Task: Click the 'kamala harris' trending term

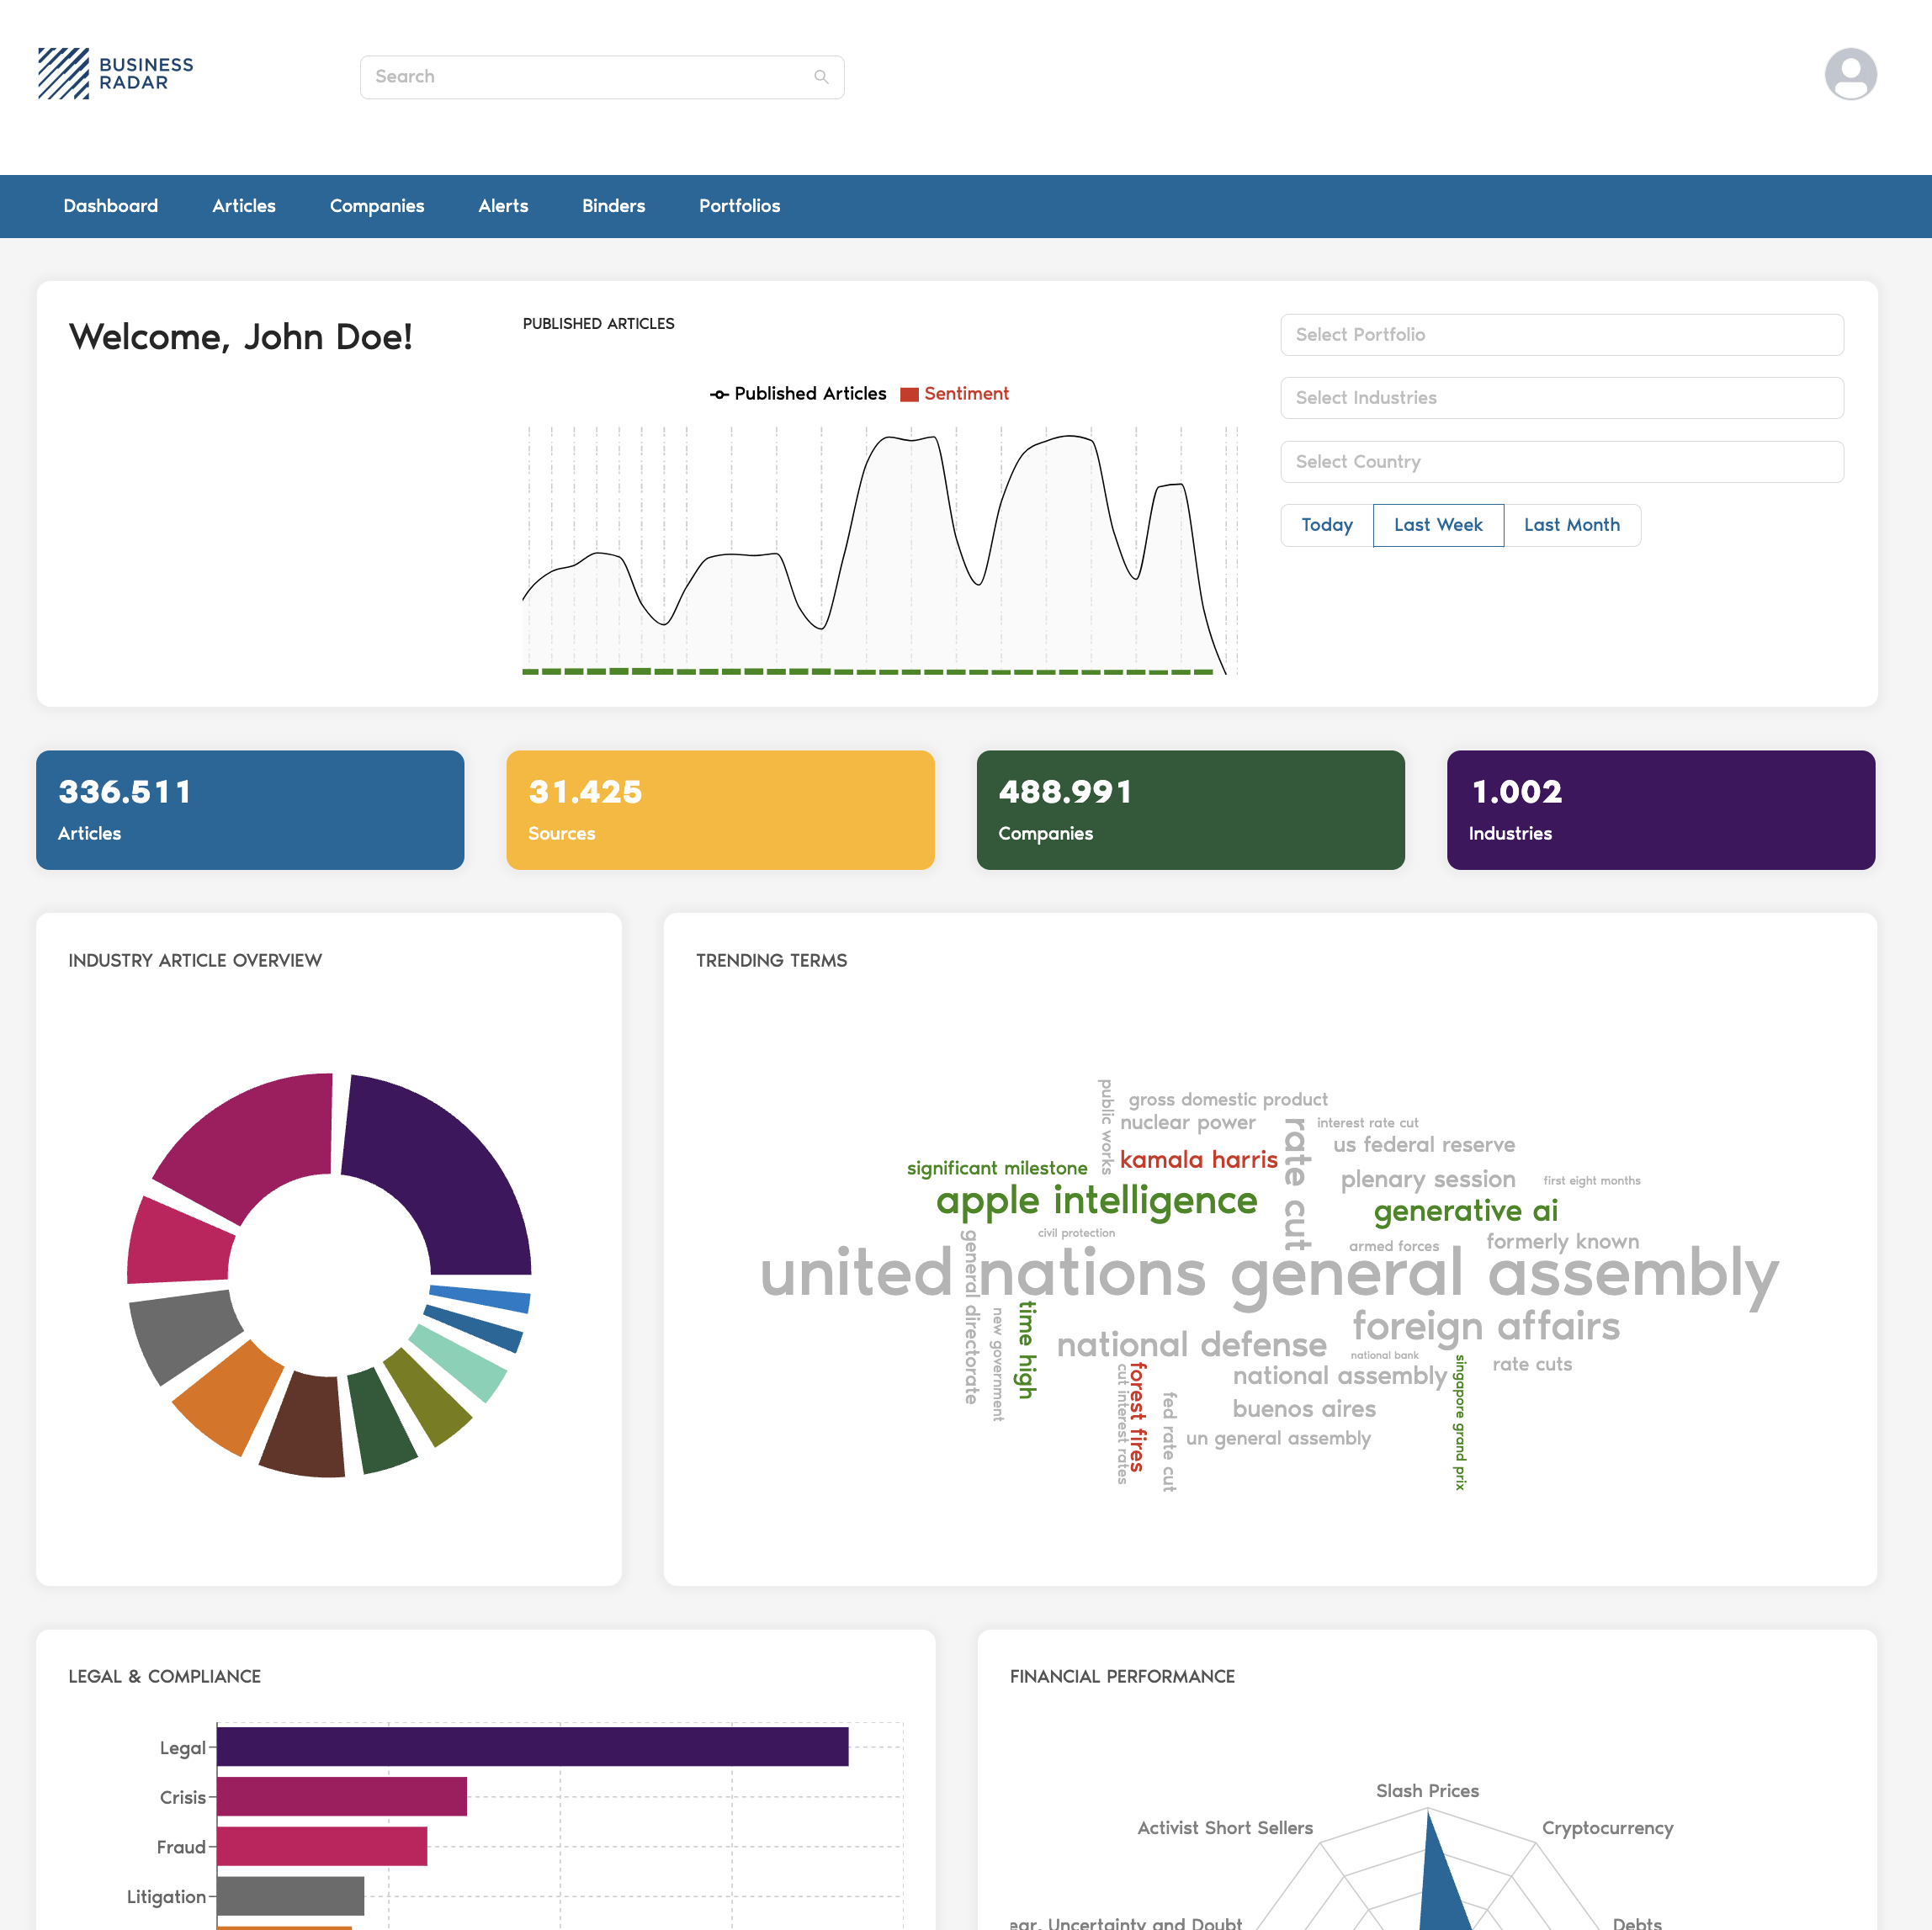Action: coord(1198,1160)
